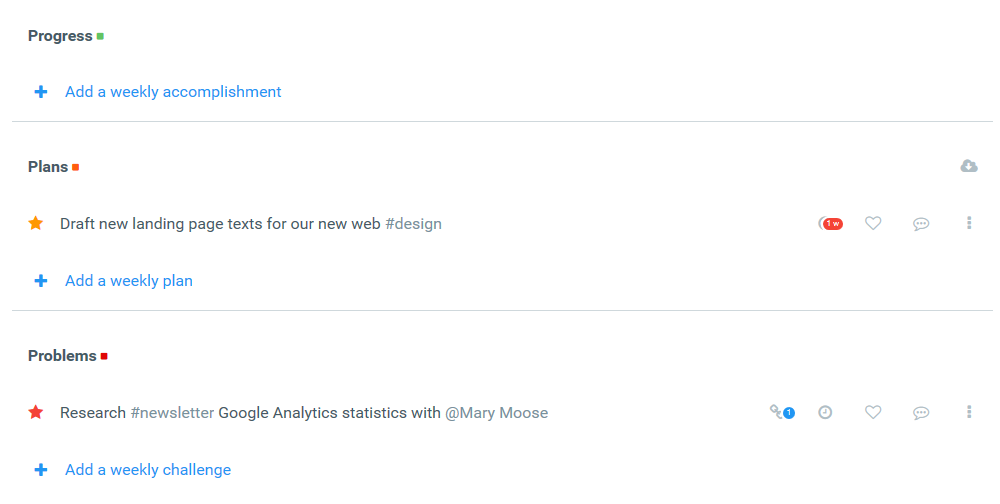Toggle red star on Research newsletter item
This screenshot has width=1000, height=504.
pyautogui.click(x=36, y=412)
